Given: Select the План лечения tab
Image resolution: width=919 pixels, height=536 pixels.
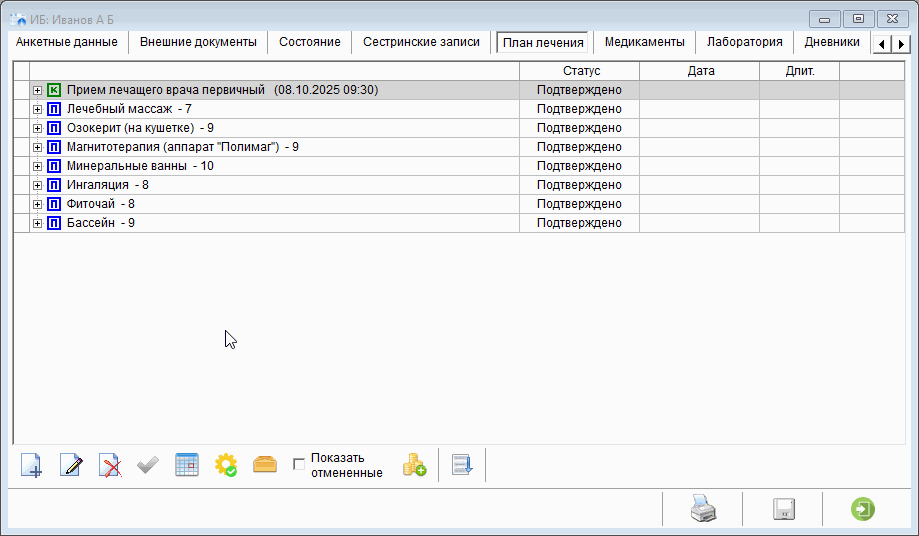Looking at the screenshot, I should [543, 43].
